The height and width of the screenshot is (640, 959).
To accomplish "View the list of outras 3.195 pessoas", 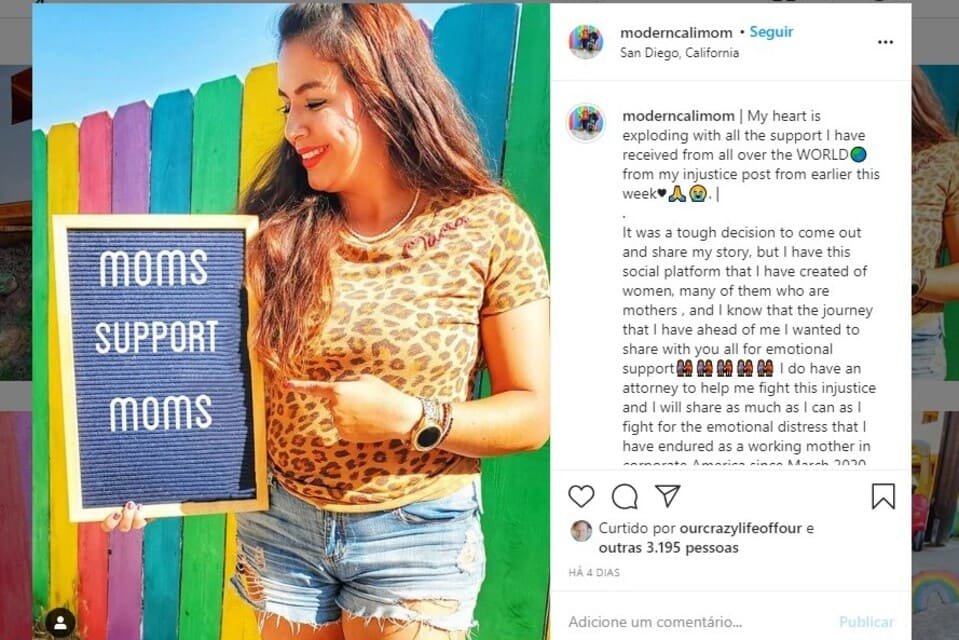I will [668, 548].
